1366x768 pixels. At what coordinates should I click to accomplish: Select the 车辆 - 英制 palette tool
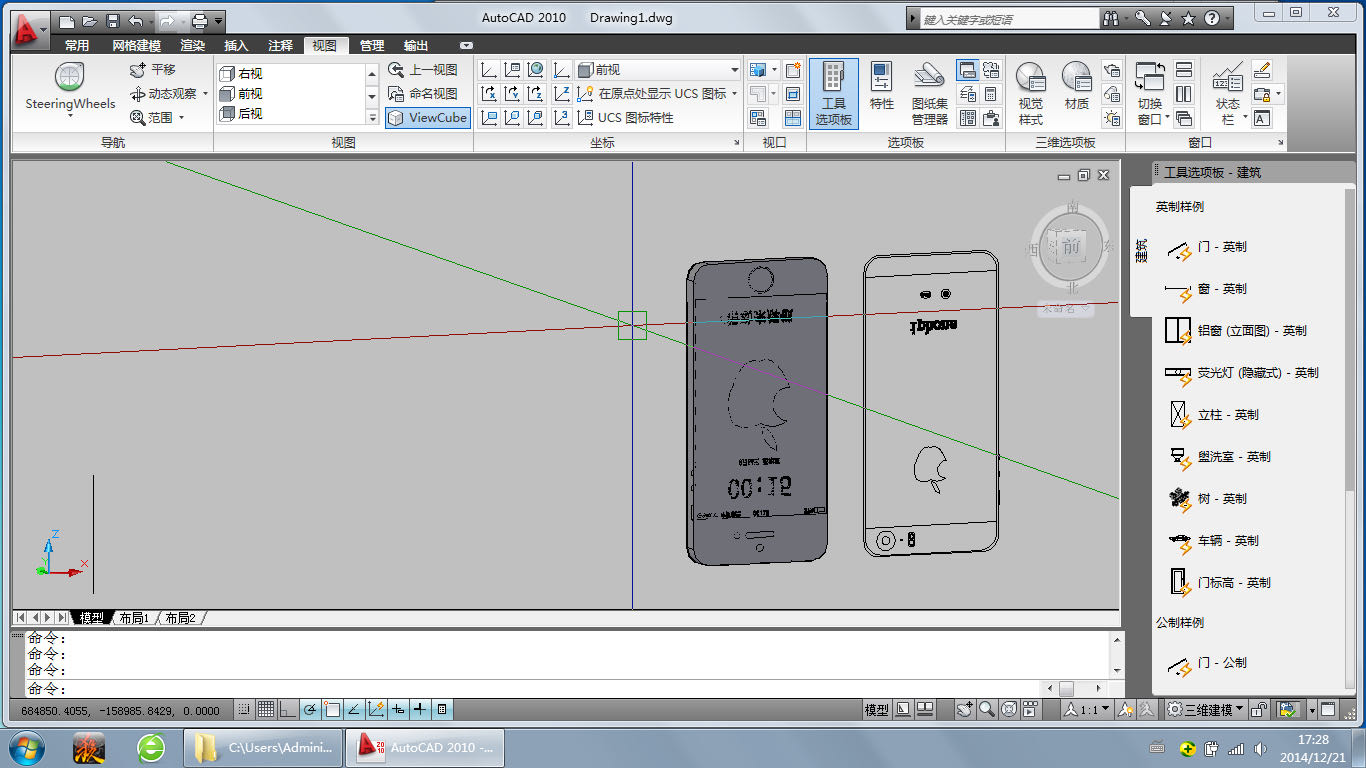coord(1214,541)
